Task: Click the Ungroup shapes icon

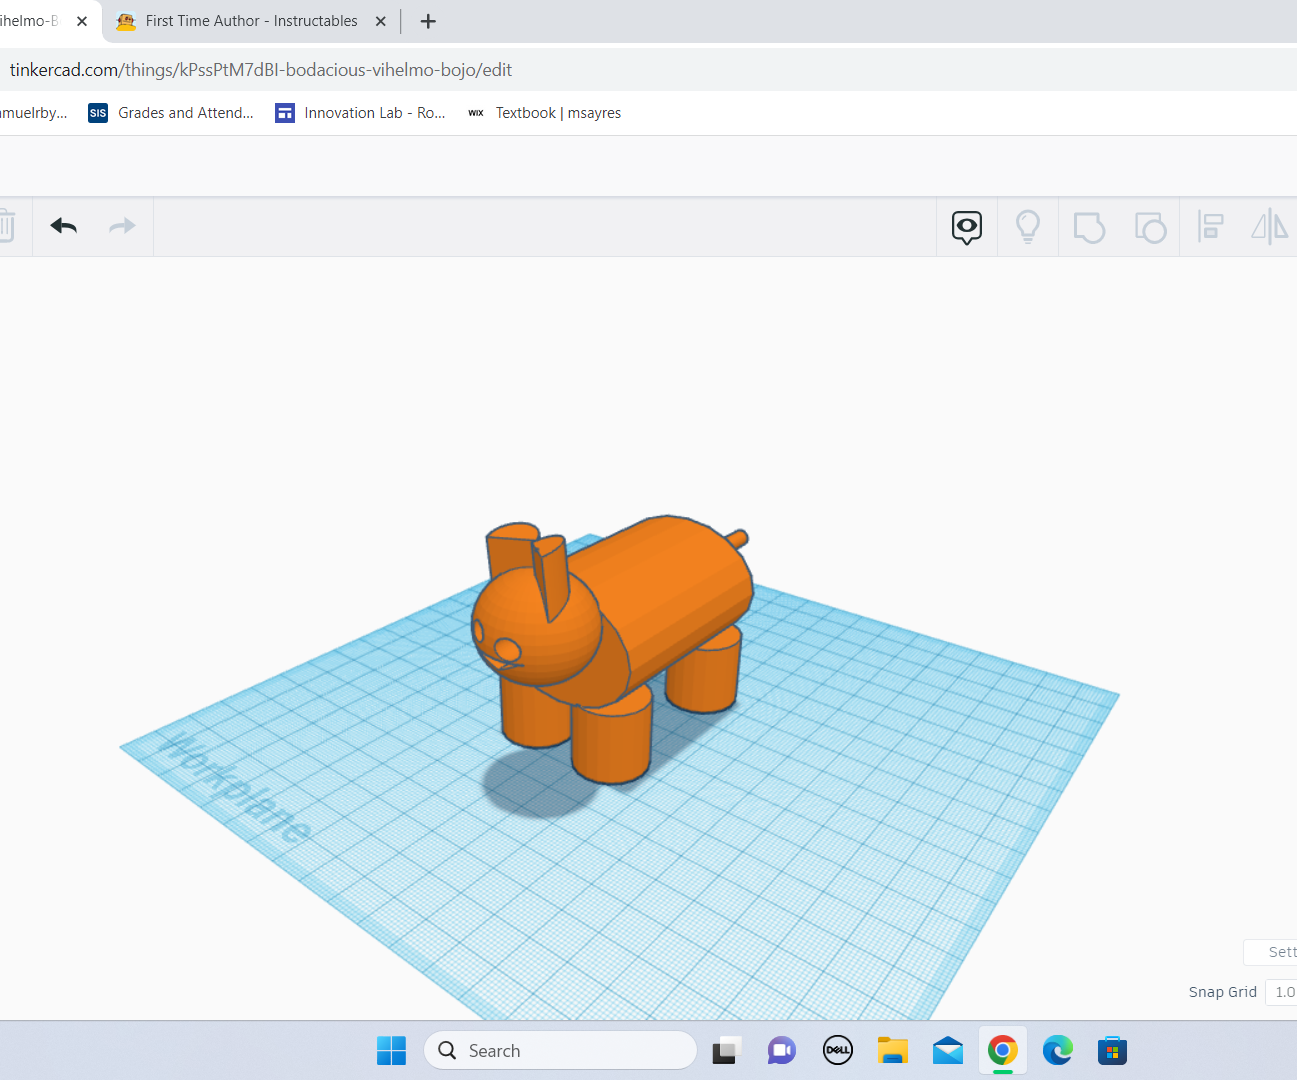Action: click(x=1150, y=227)
